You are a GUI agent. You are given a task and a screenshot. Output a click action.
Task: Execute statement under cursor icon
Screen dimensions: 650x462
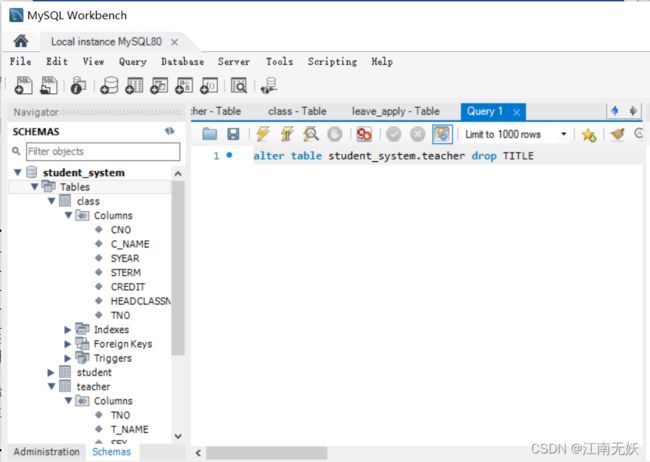pos(287,134)
